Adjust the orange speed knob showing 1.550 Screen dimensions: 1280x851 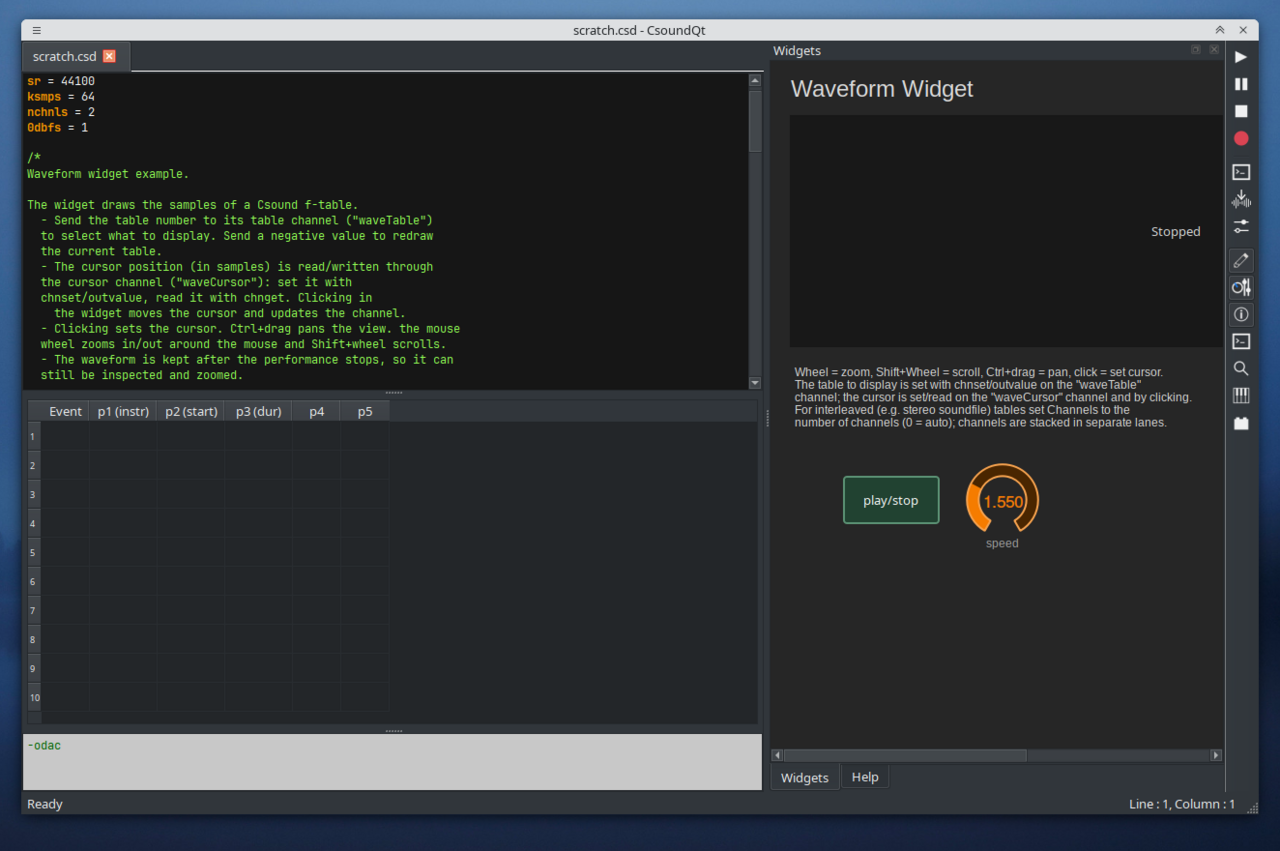click(x=1002, y=500)
